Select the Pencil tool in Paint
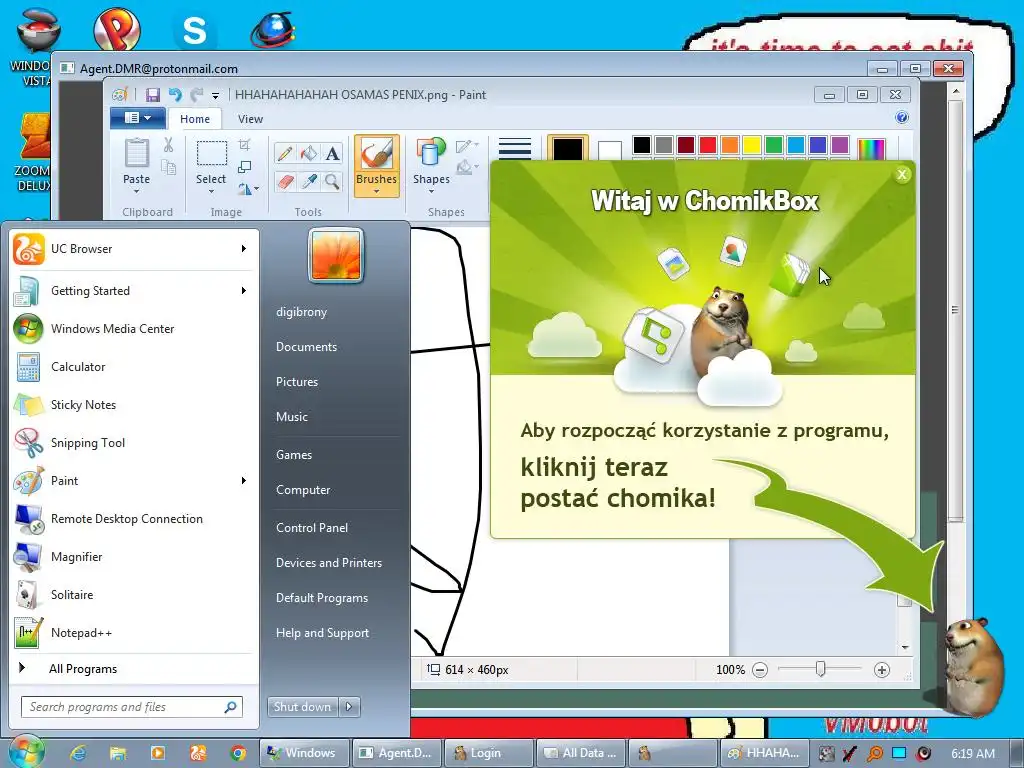1024x768 pixels. click(x=285, y=153)
